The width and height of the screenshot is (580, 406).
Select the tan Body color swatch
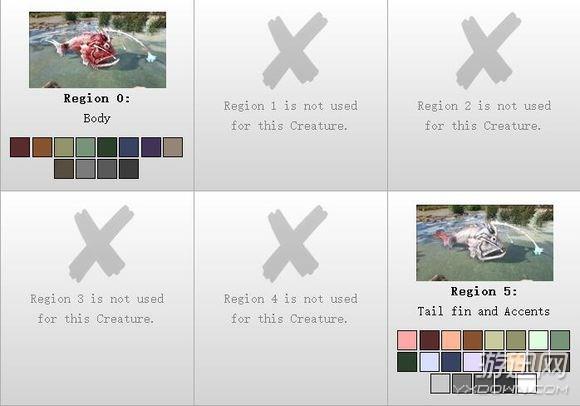click(173, 147)
